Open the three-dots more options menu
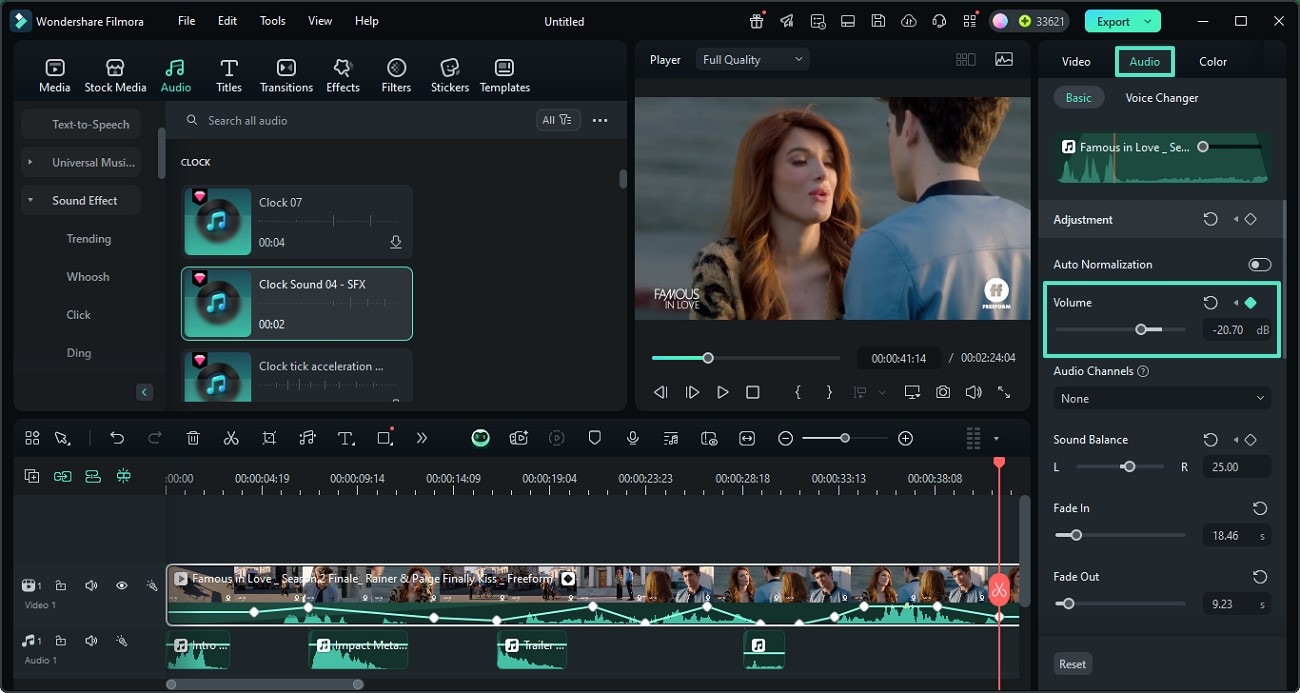The image size is (1300, 693). tap(600, 120)
